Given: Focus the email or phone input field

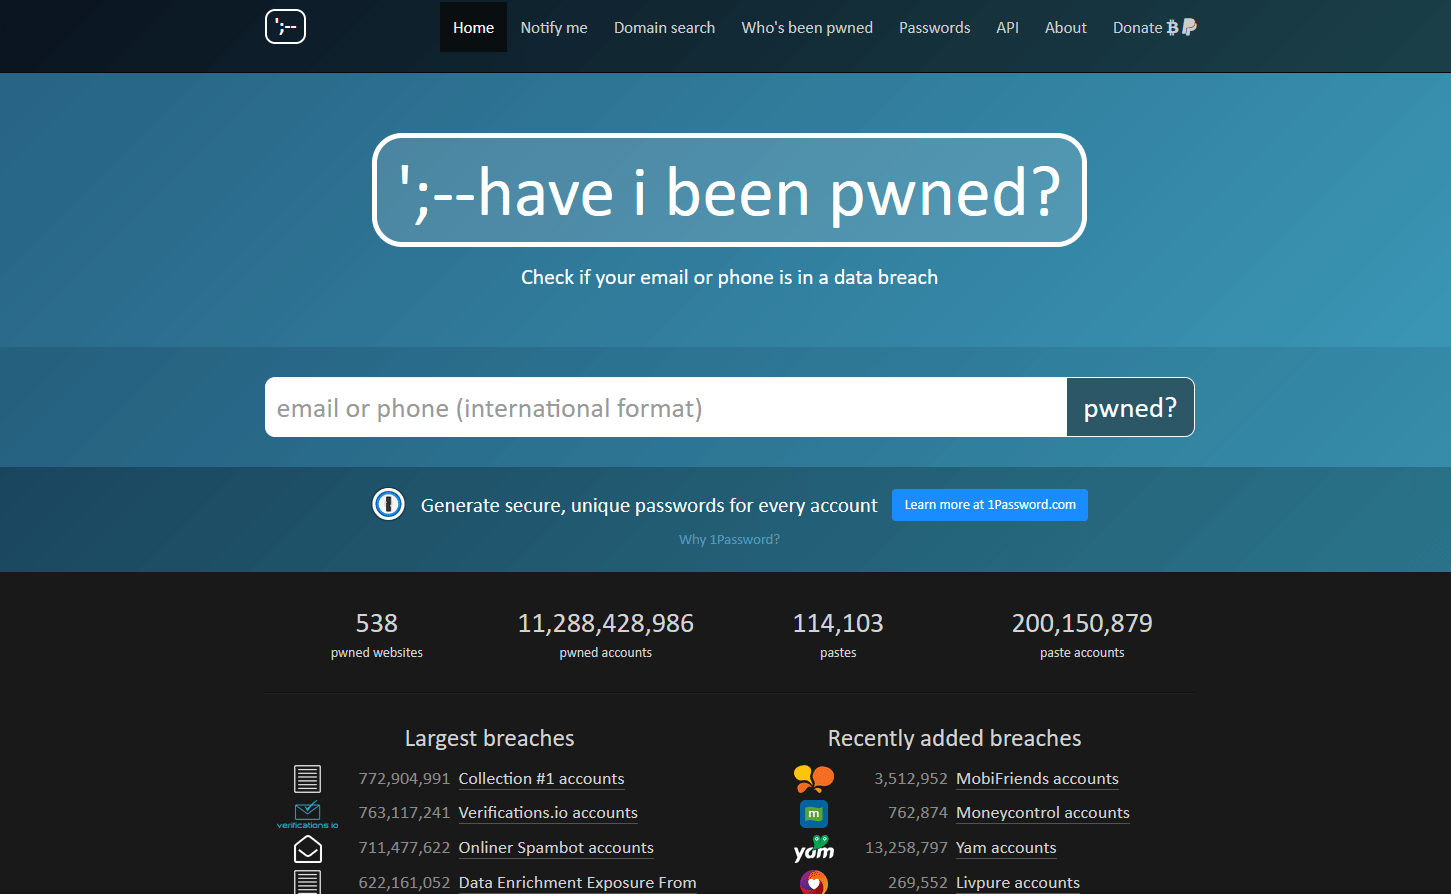Looking at the screenshot, I should pyautogui.click(x=666, y=407).
